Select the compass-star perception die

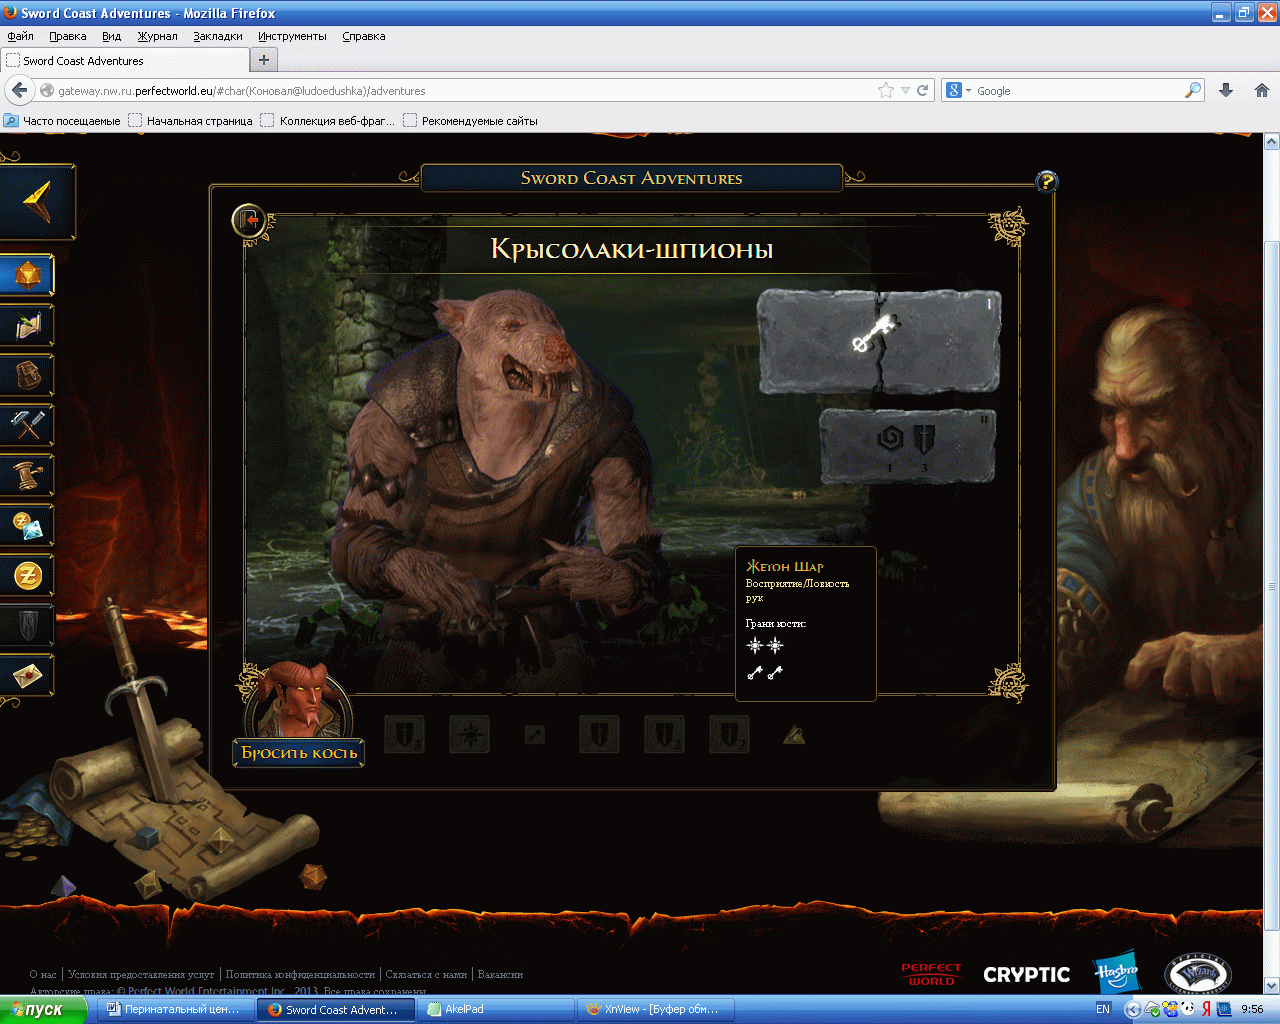[469, 735]
